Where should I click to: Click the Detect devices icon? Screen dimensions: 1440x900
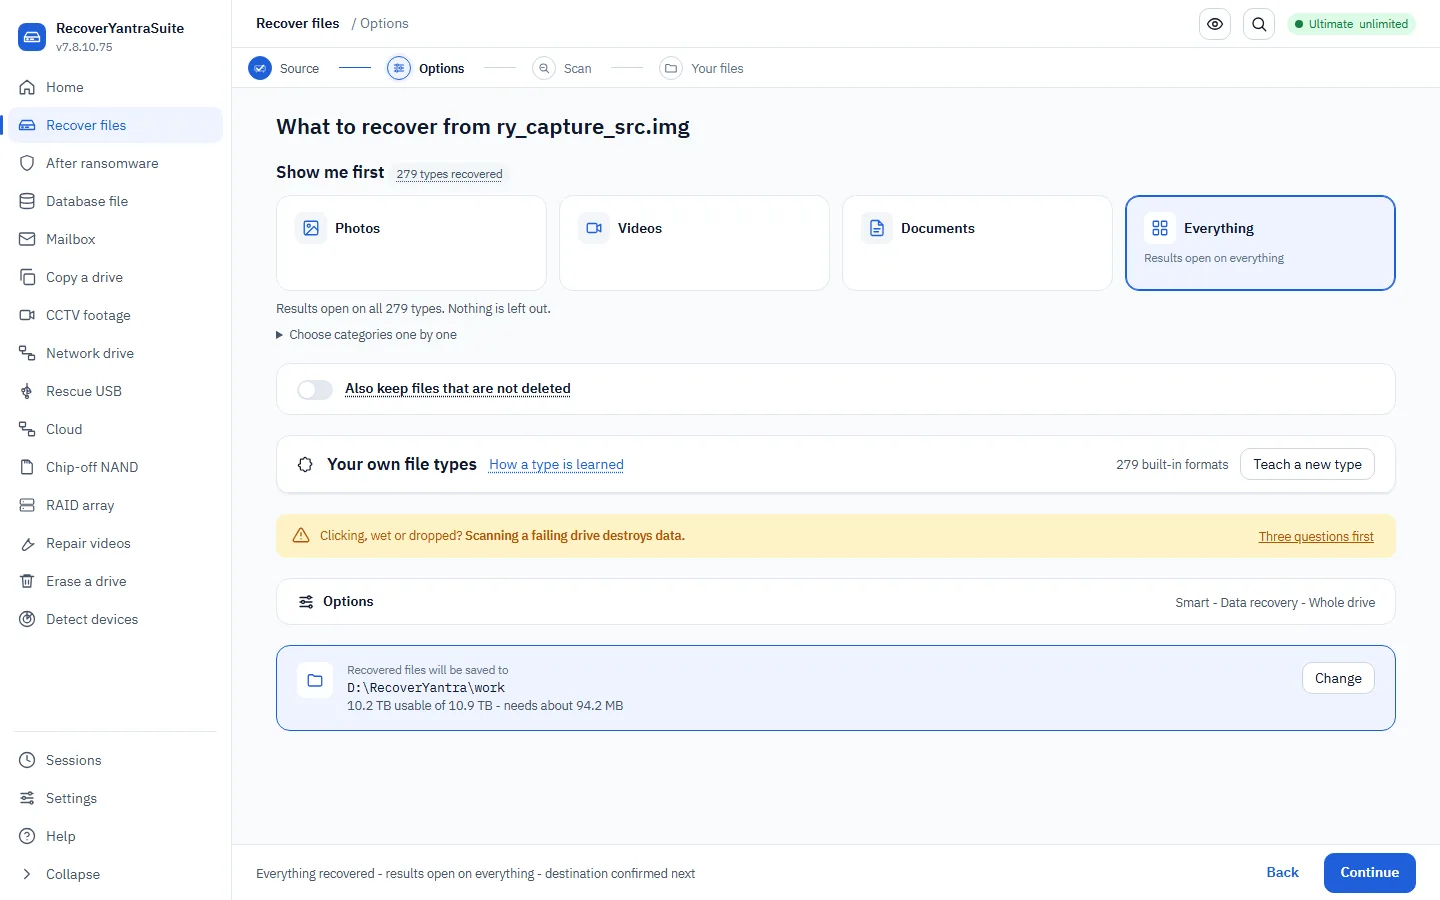click(x=27, y=619)
